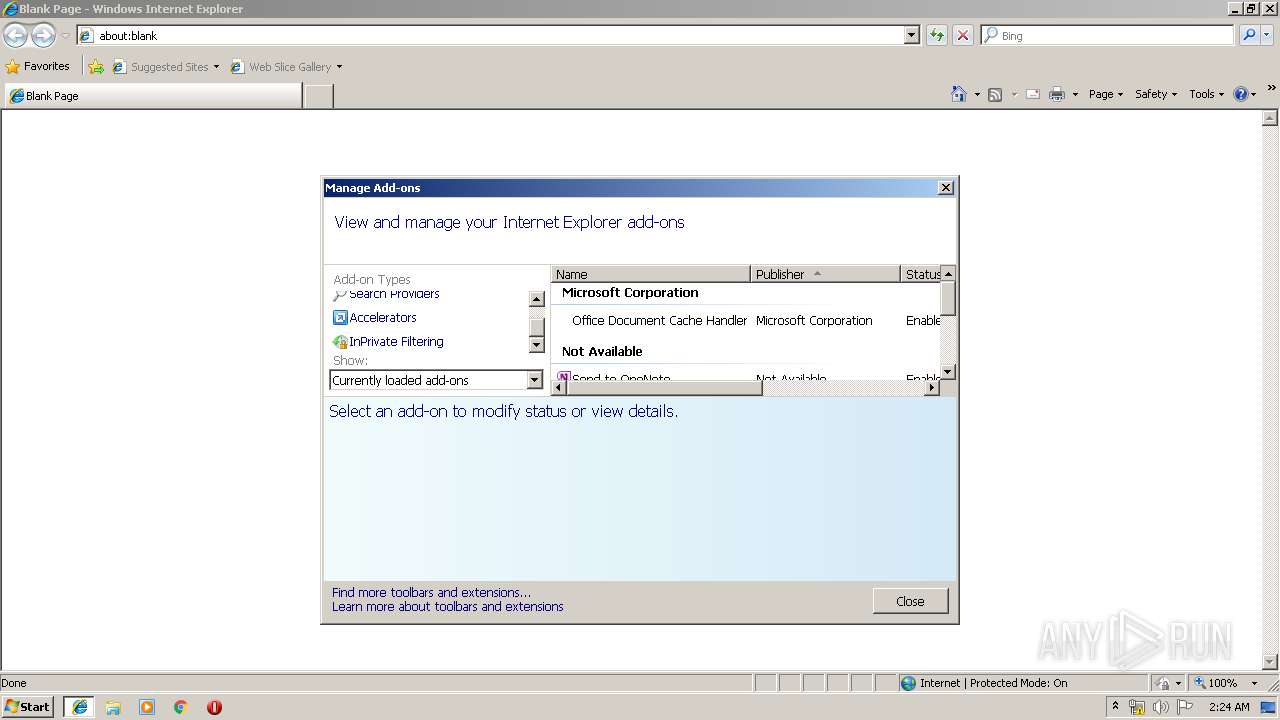Show hidden tray icons arrow
The image size is (1280, 720).
point(1116,706)
